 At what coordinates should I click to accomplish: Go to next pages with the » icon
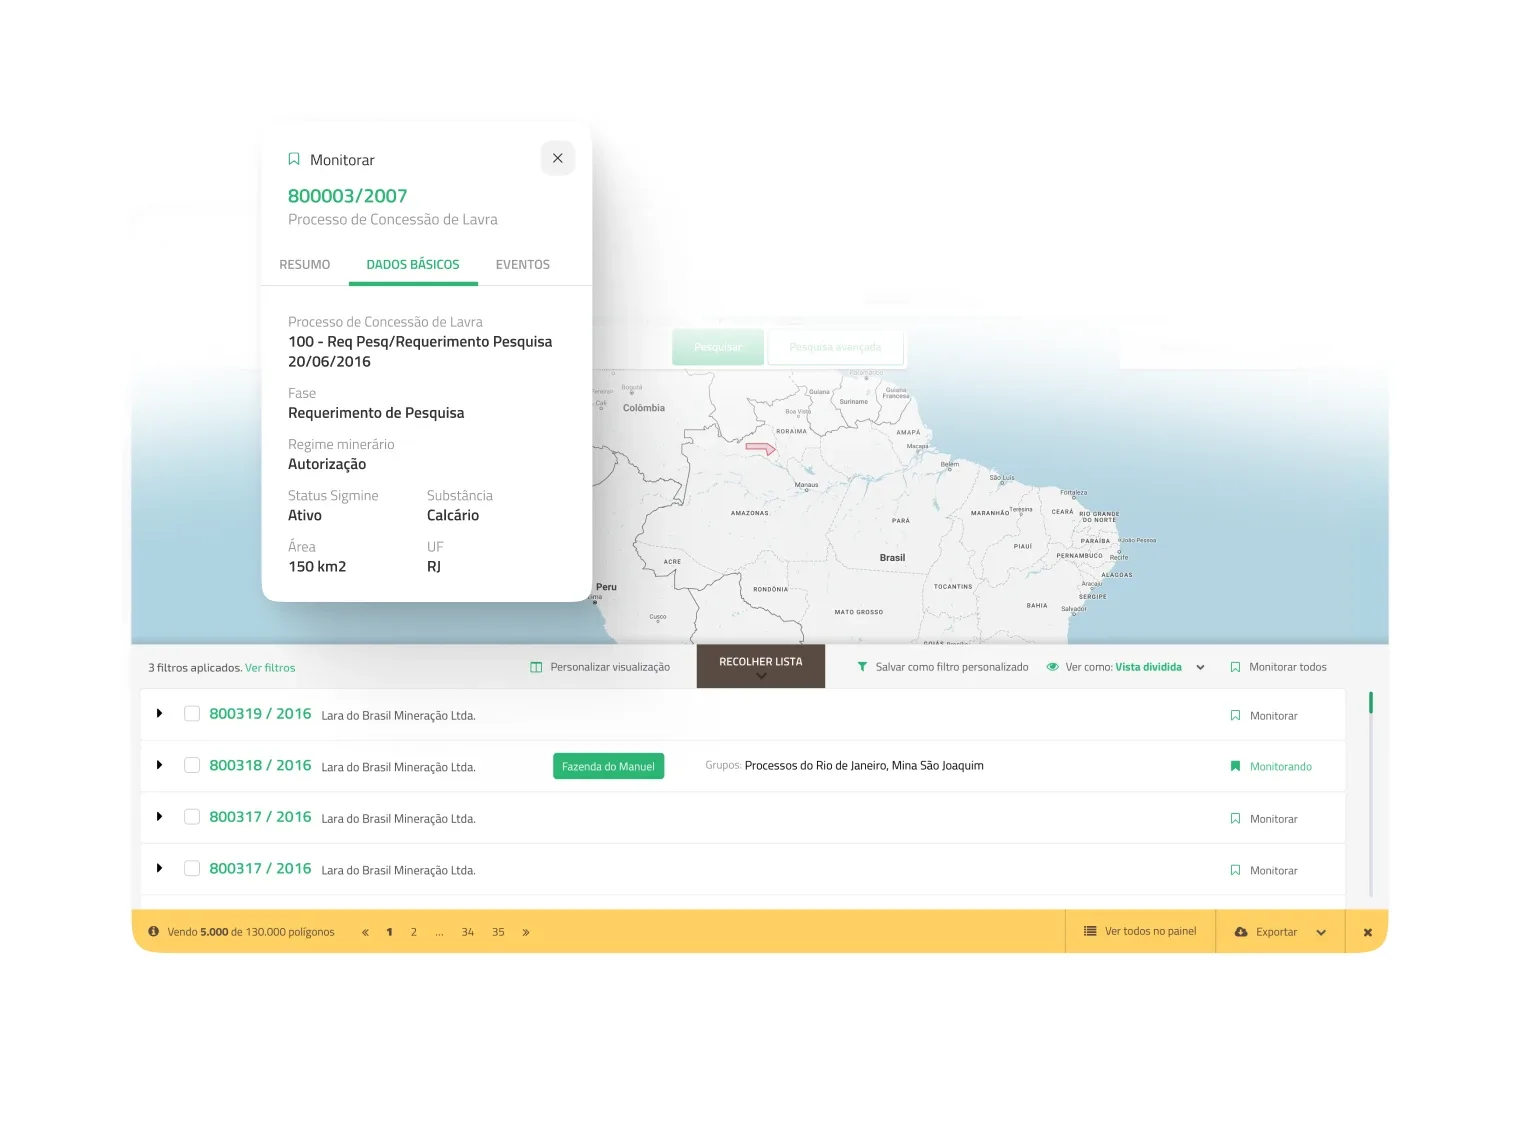[526, 932]
